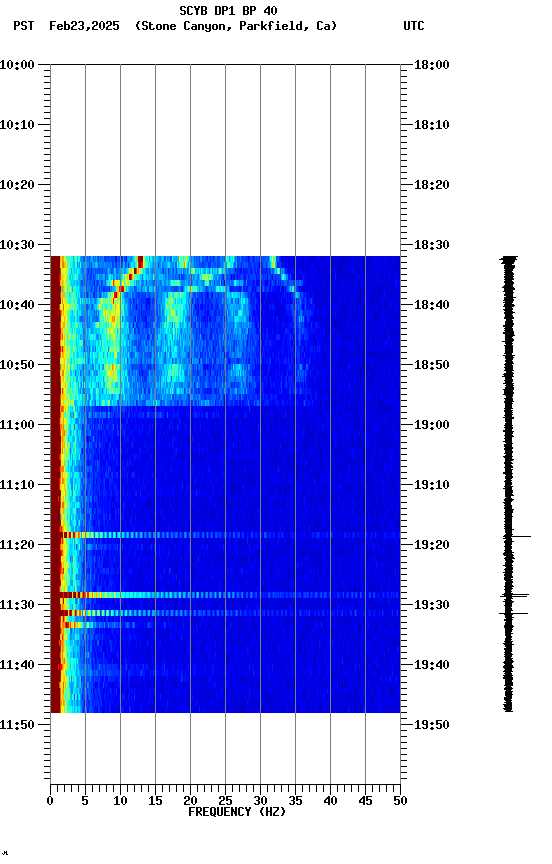Viewport: 552px width, 864px height.
Task: Click the UTC '18:40' time label
Action: point(432,305)
